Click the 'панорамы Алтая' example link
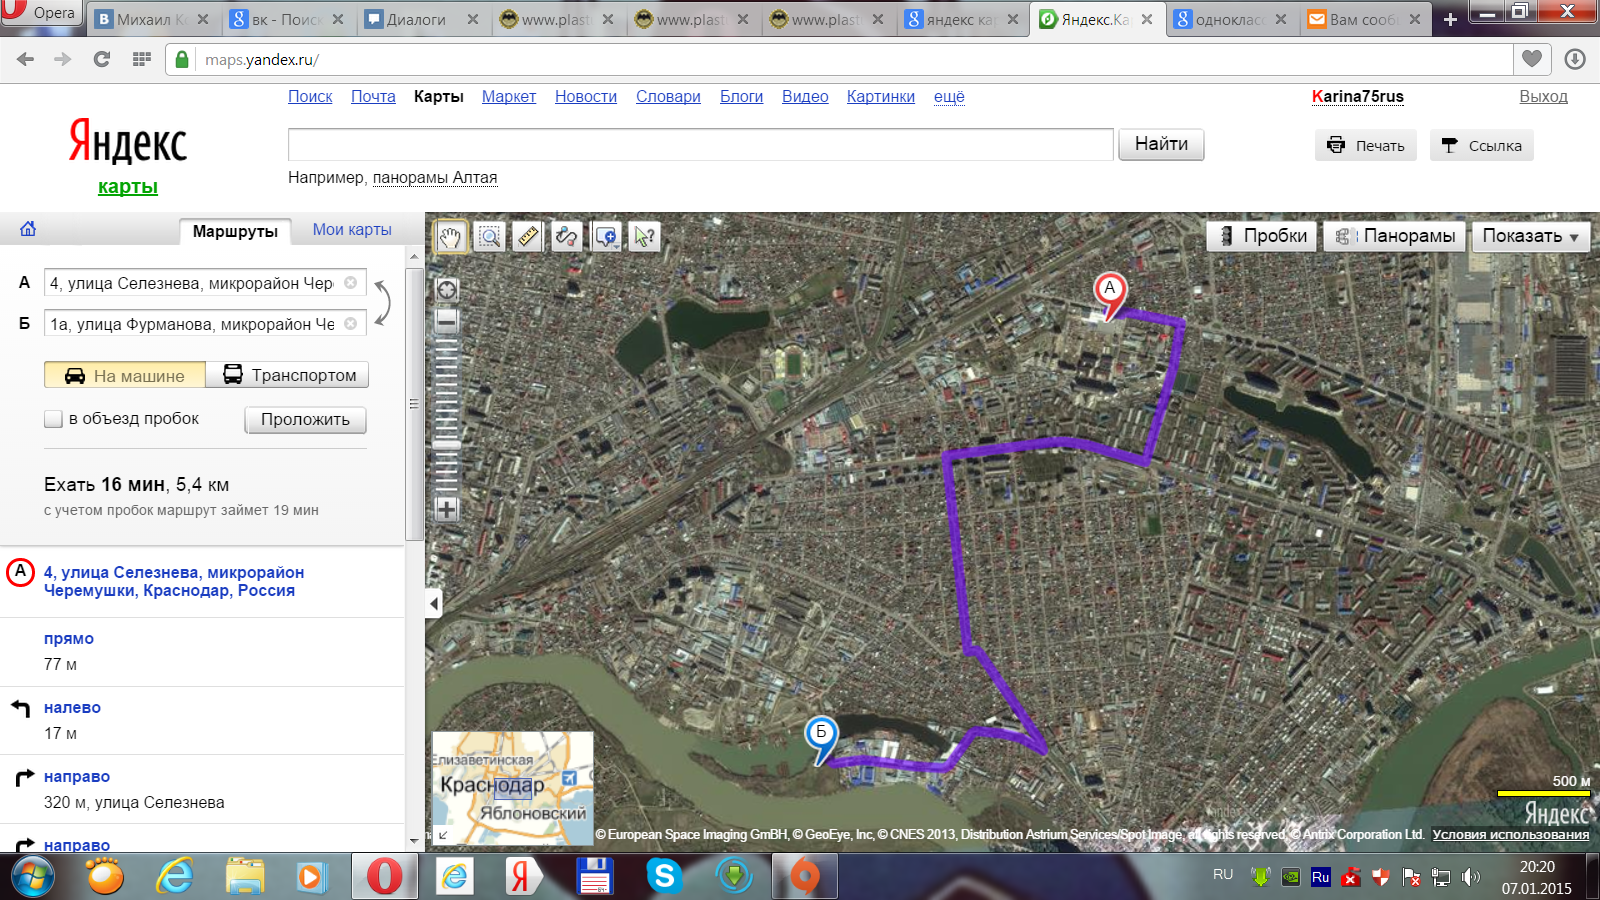The height and width of the screenshot is (900, 1600). point(435,178)
